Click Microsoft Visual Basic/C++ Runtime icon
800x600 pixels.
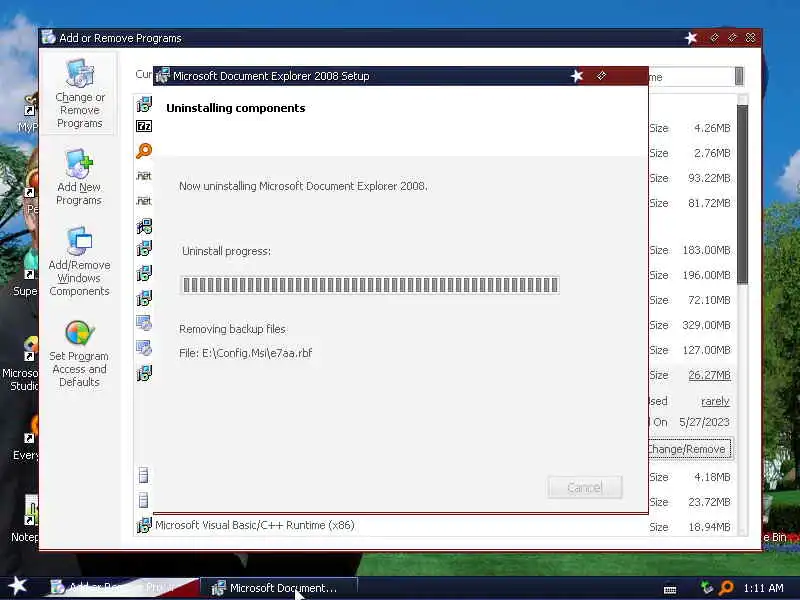(x=144, y=525)
